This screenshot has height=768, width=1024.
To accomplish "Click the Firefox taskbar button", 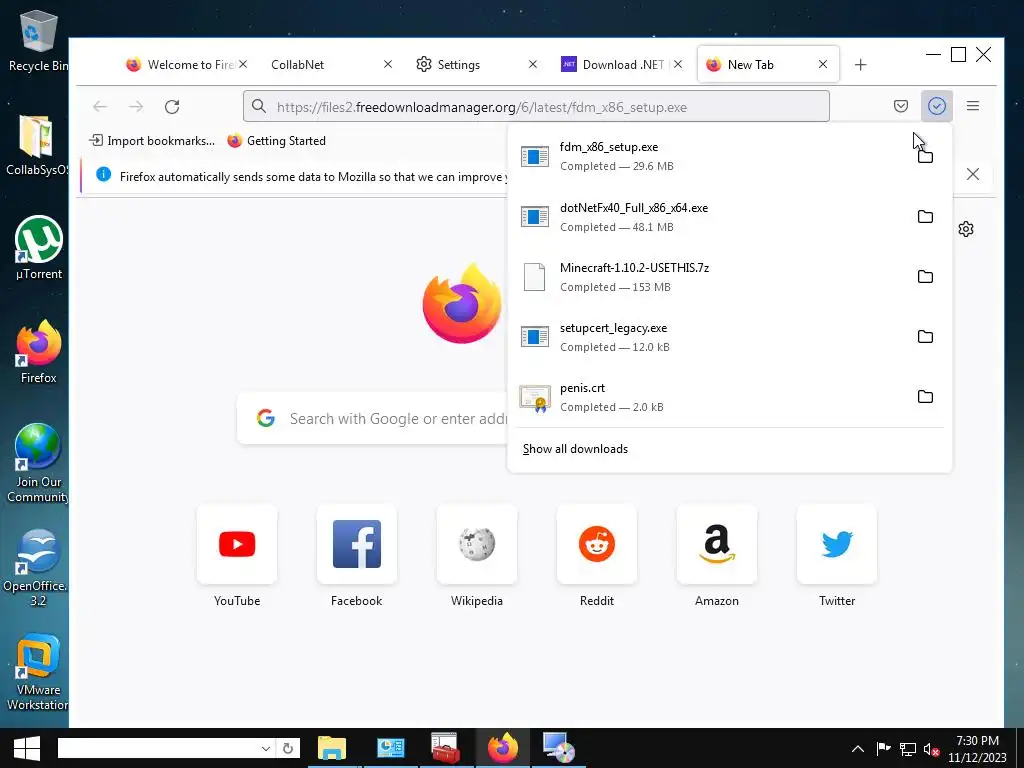I will pos(502,748).
